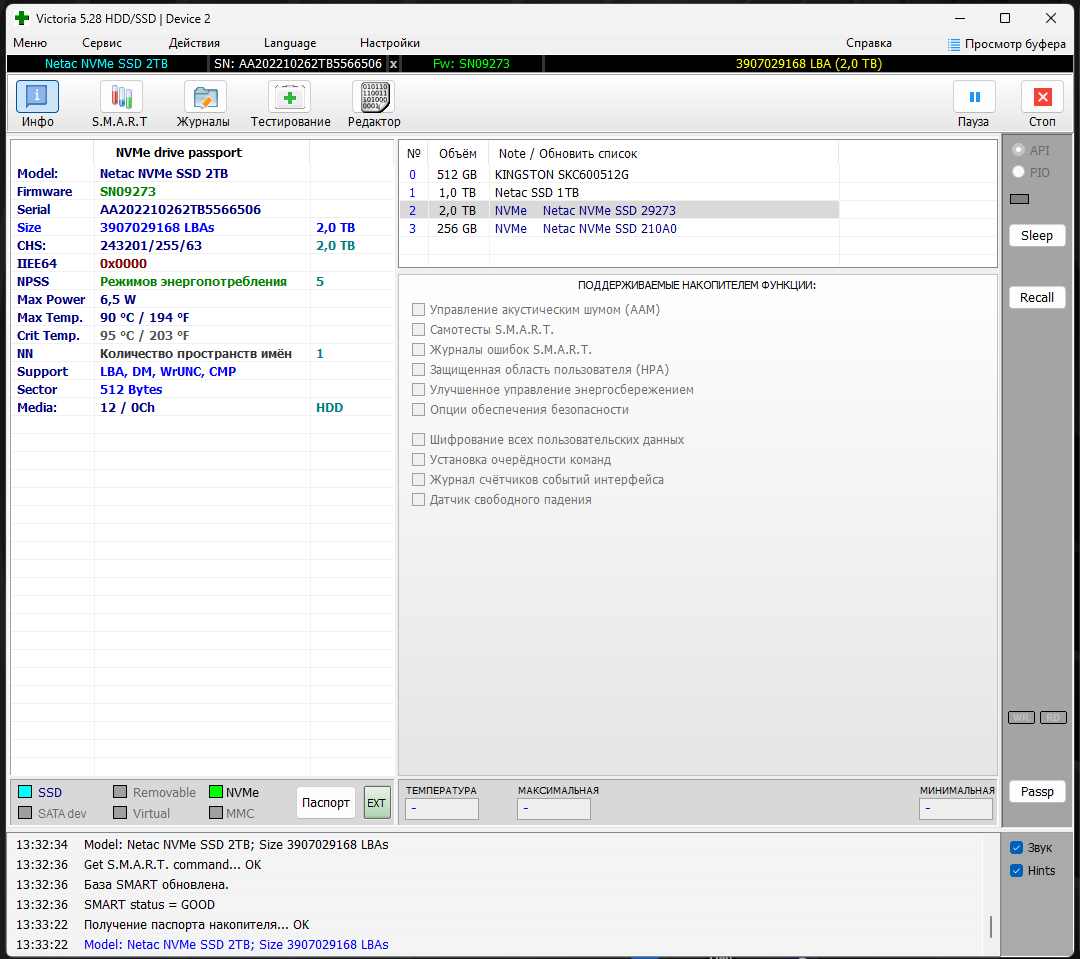The height and width of the screenshot is (959, 1080).
Task: Open the Справка menu
Action: (x=869, y=43)
